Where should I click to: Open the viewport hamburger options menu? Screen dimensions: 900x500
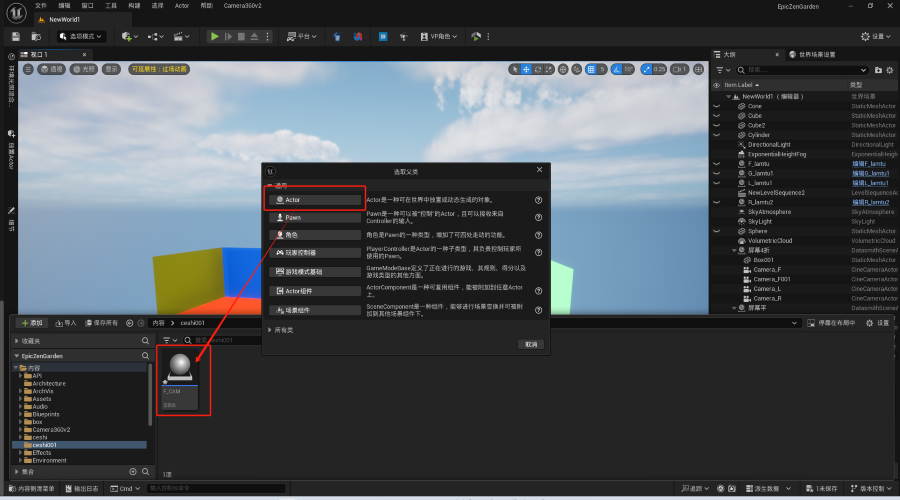28,69
